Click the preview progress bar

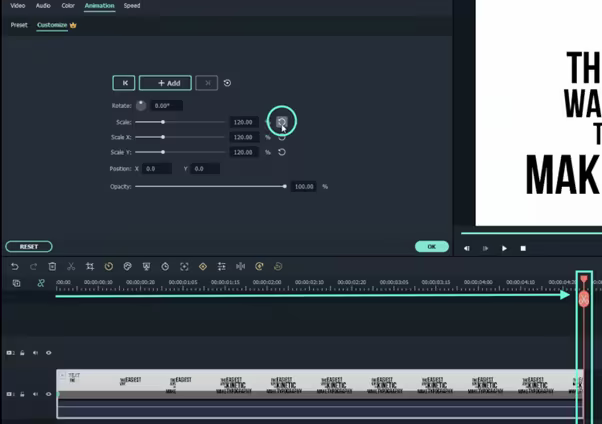pyautogui.click(x=531, y=233)
